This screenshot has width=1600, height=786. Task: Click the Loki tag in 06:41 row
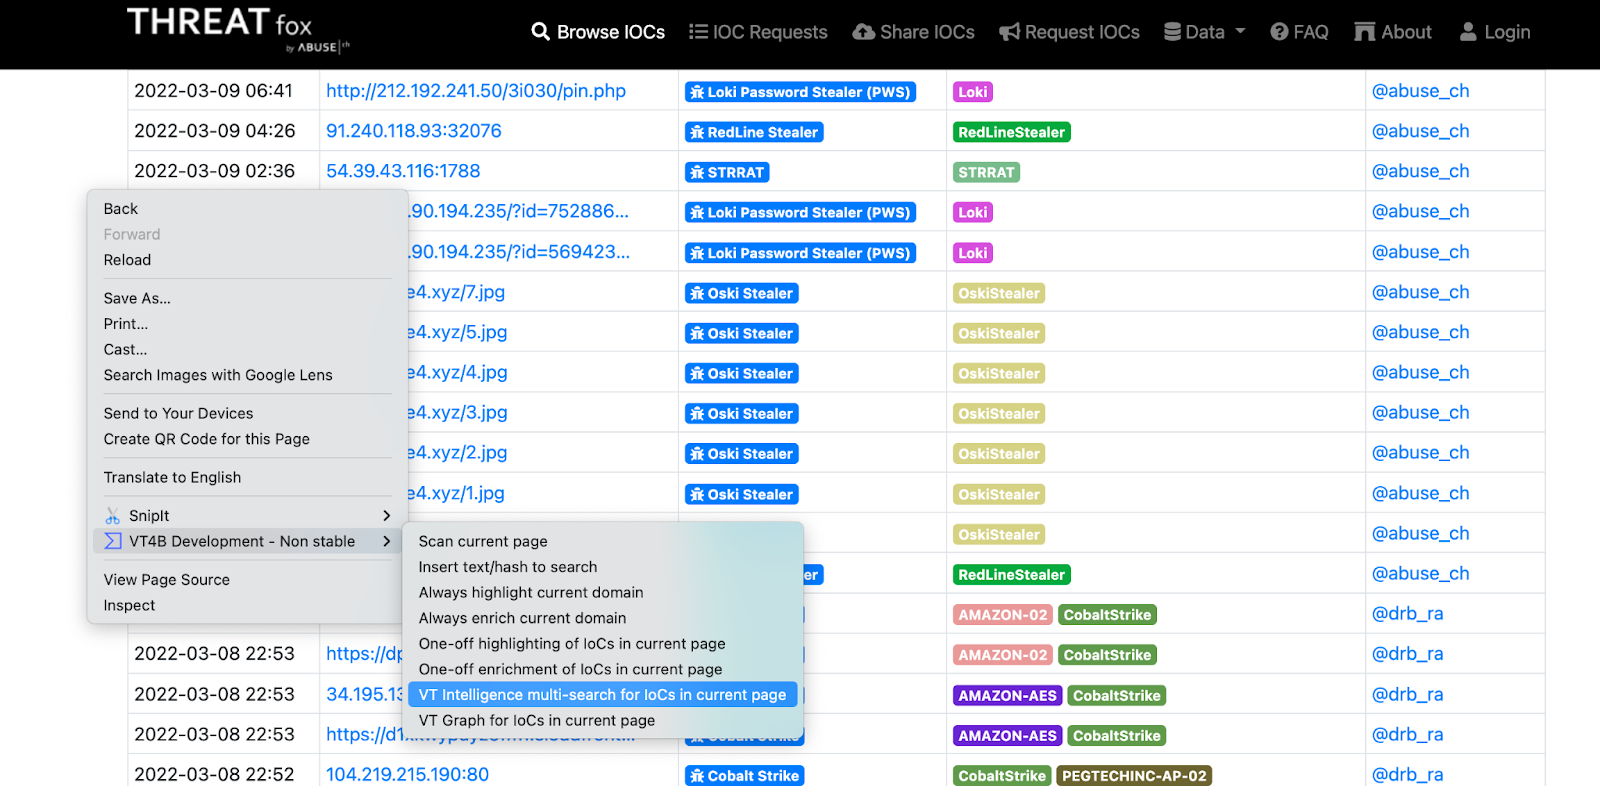[973, 92]
